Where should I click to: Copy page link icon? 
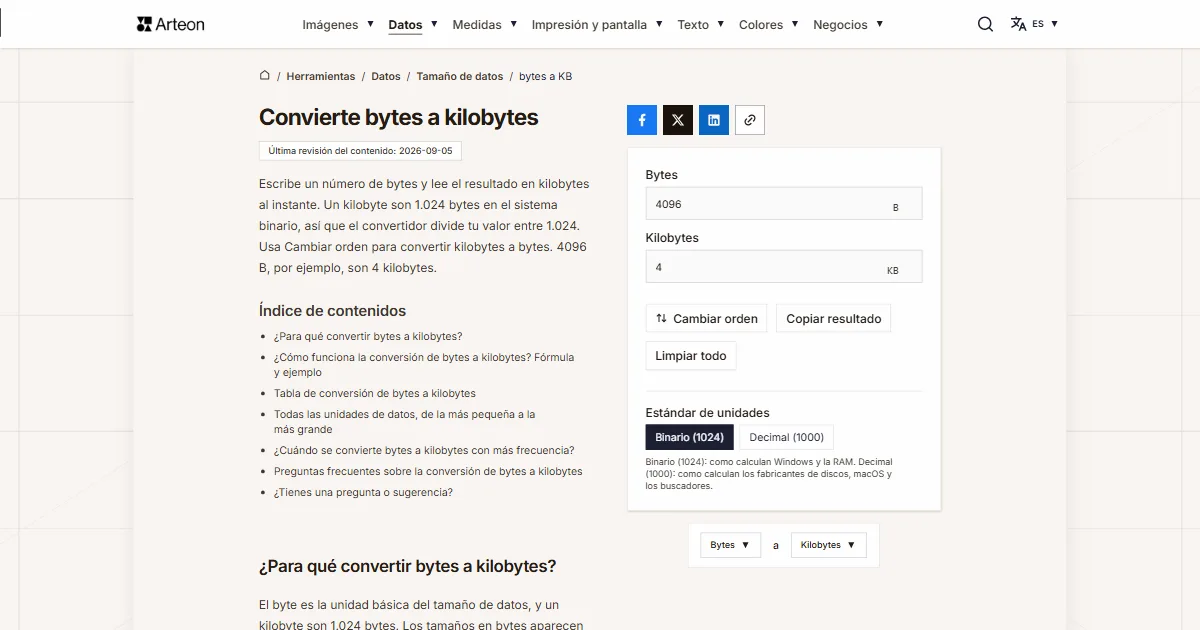click(750, 120)
